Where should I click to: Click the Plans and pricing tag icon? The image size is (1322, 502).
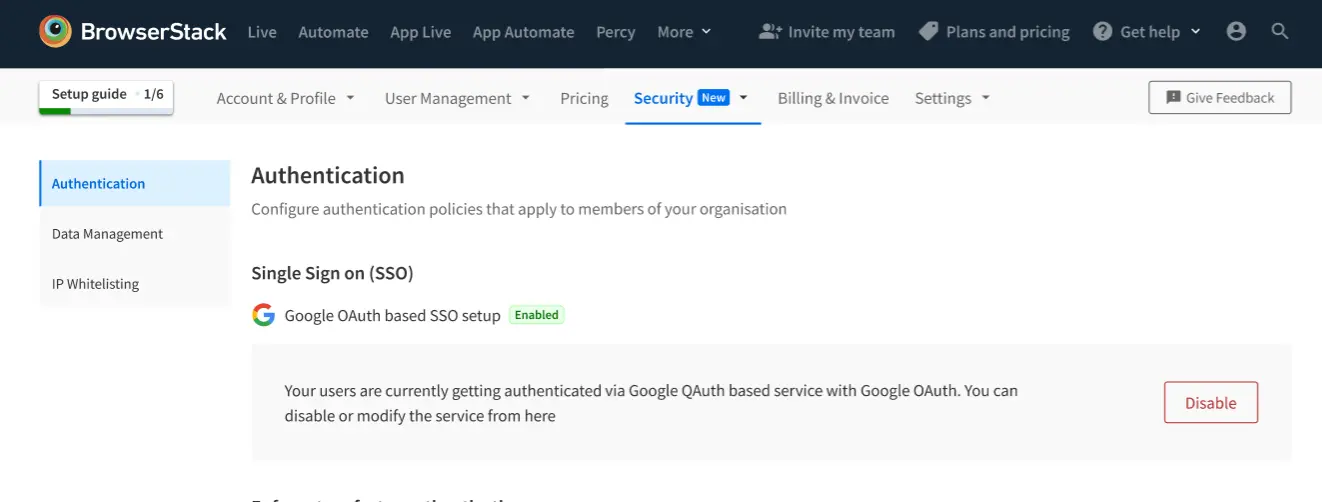(928, 32)
